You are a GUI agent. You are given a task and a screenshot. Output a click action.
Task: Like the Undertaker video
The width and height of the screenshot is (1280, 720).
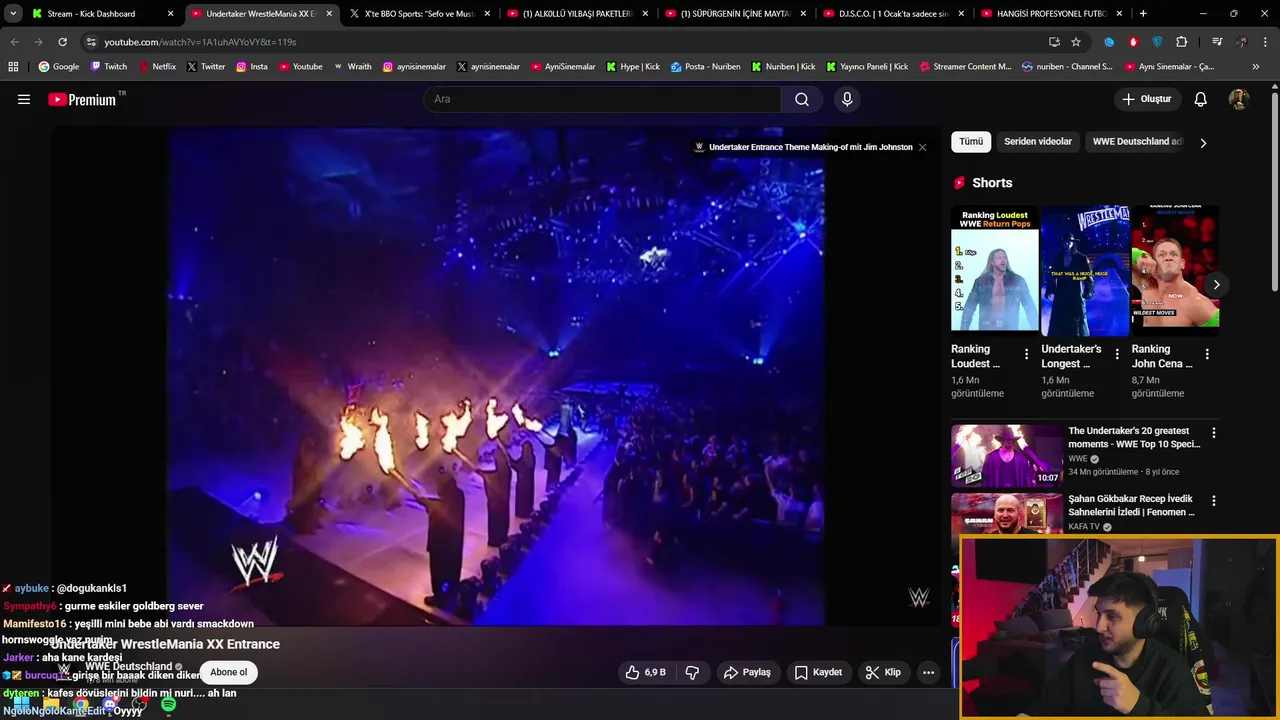pos(645,672)
